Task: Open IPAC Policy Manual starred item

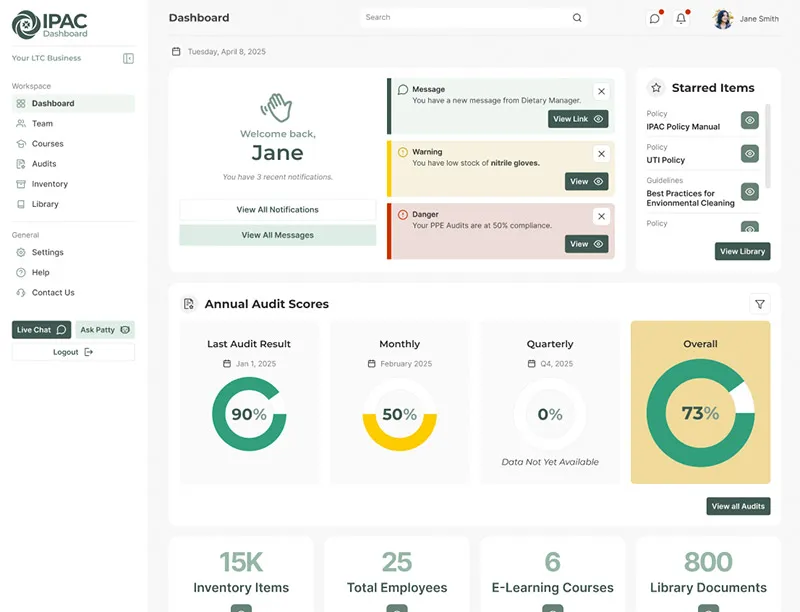Action: 683,126
